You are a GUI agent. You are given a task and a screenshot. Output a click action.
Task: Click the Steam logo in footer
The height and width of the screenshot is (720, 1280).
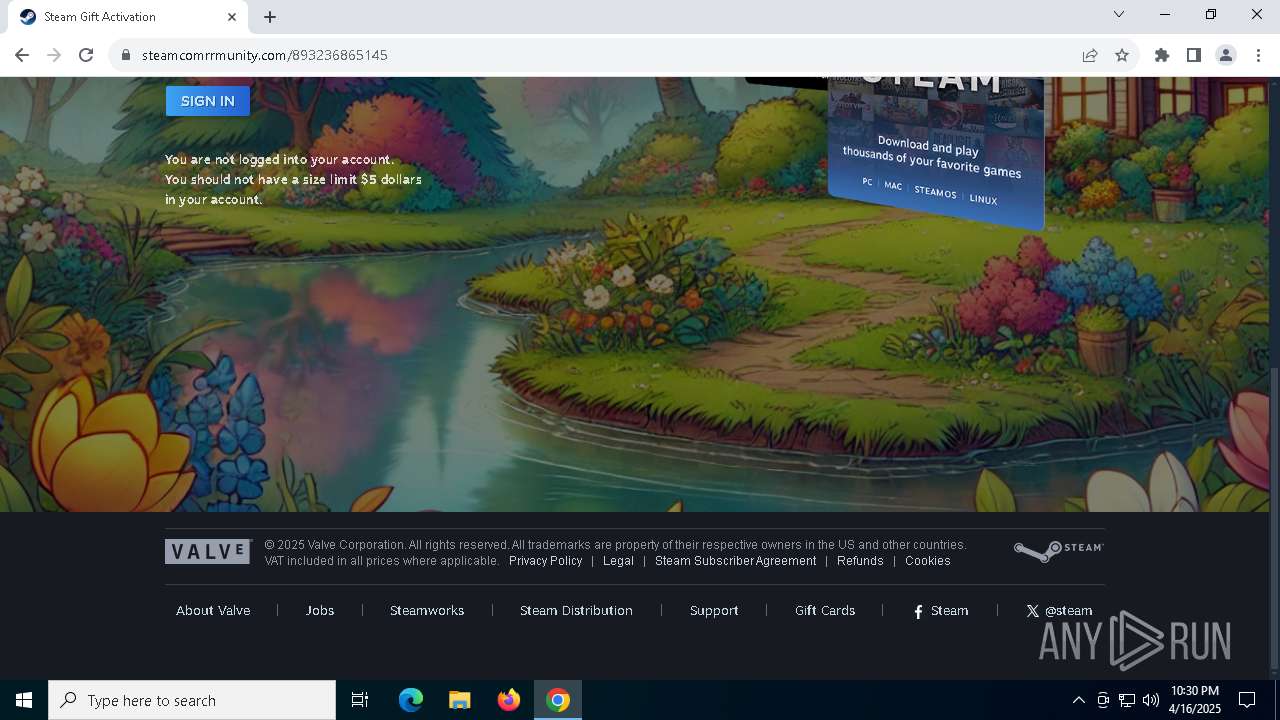[x=1058, y=550]
